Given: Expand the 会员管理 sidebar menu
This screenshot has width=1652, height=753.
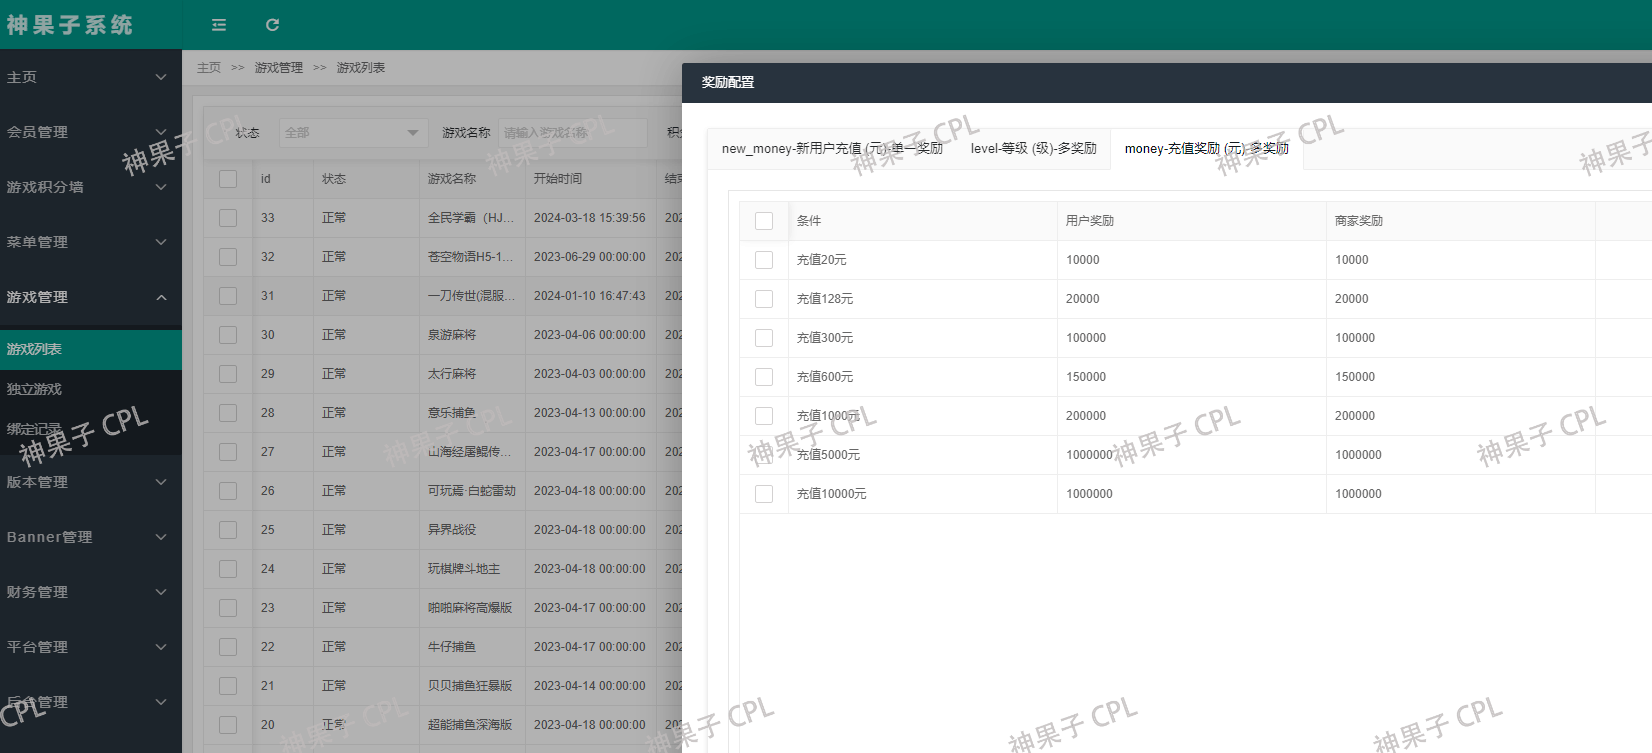Looking at the screenshot, I should (91, 132).
